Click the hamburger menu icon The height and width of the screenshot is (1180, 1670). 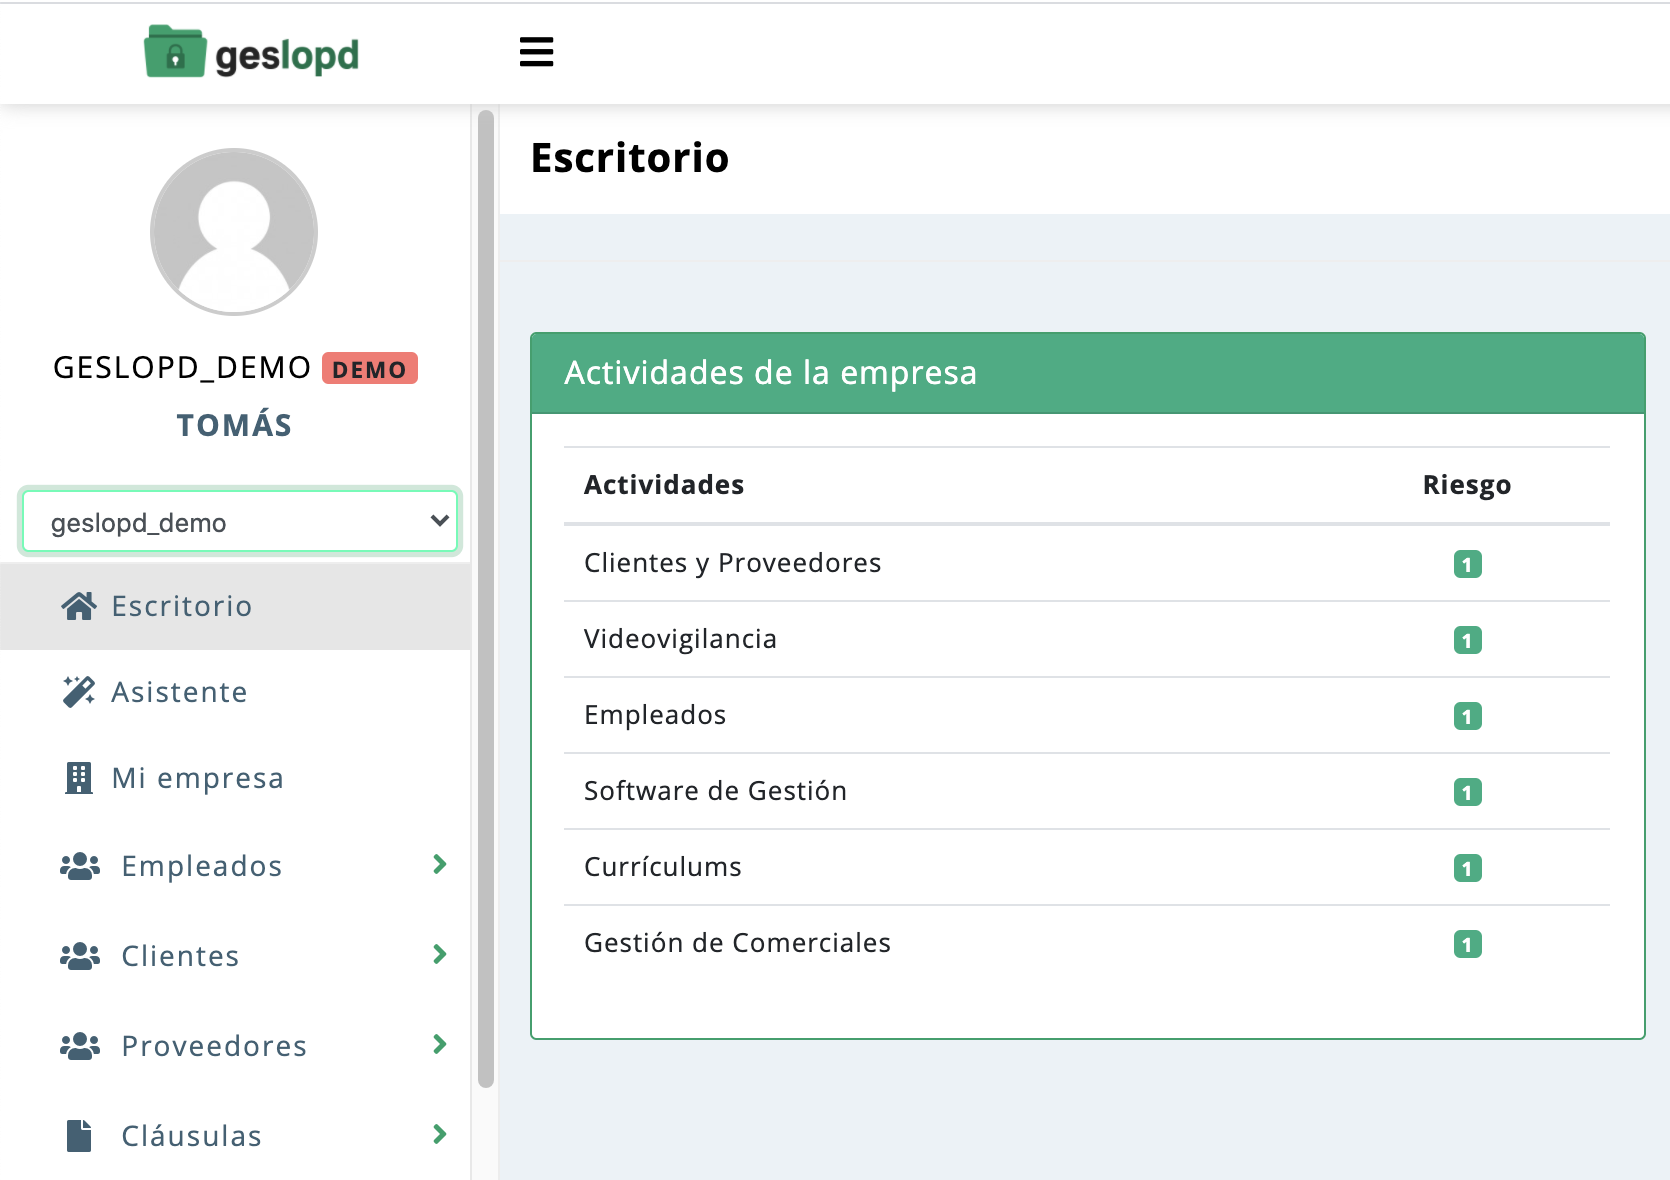click(536, 52)
